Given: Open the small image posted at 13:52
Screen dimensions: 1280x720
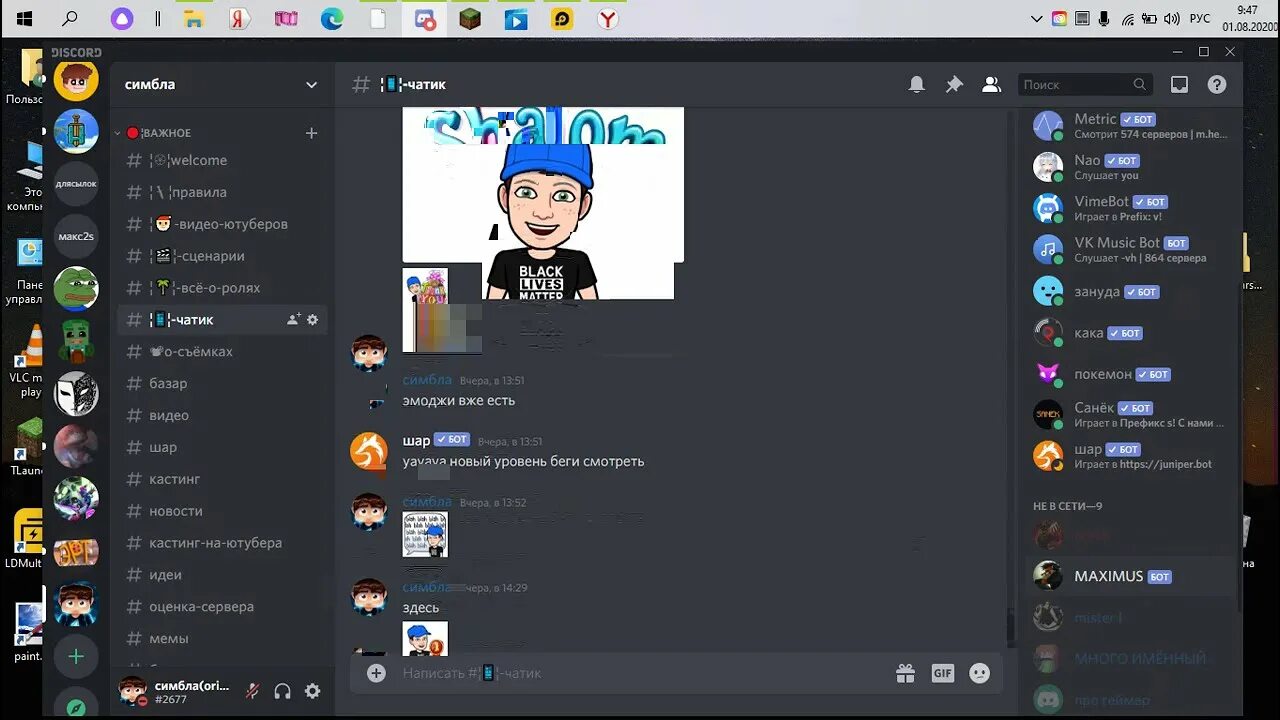Looking at the screenshot, I should [x=425, y=535].
